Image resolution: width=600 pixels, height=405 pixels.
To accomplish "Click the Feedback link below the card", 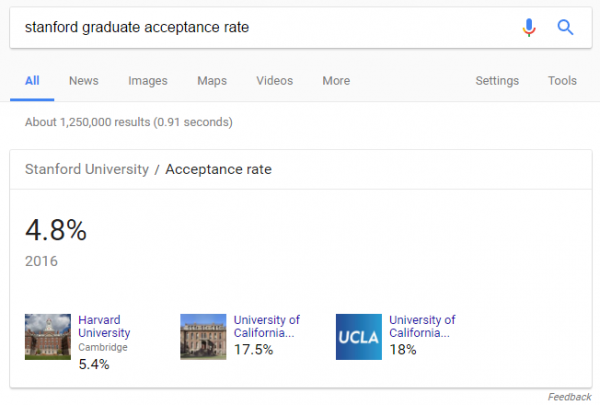I will 569,397.
